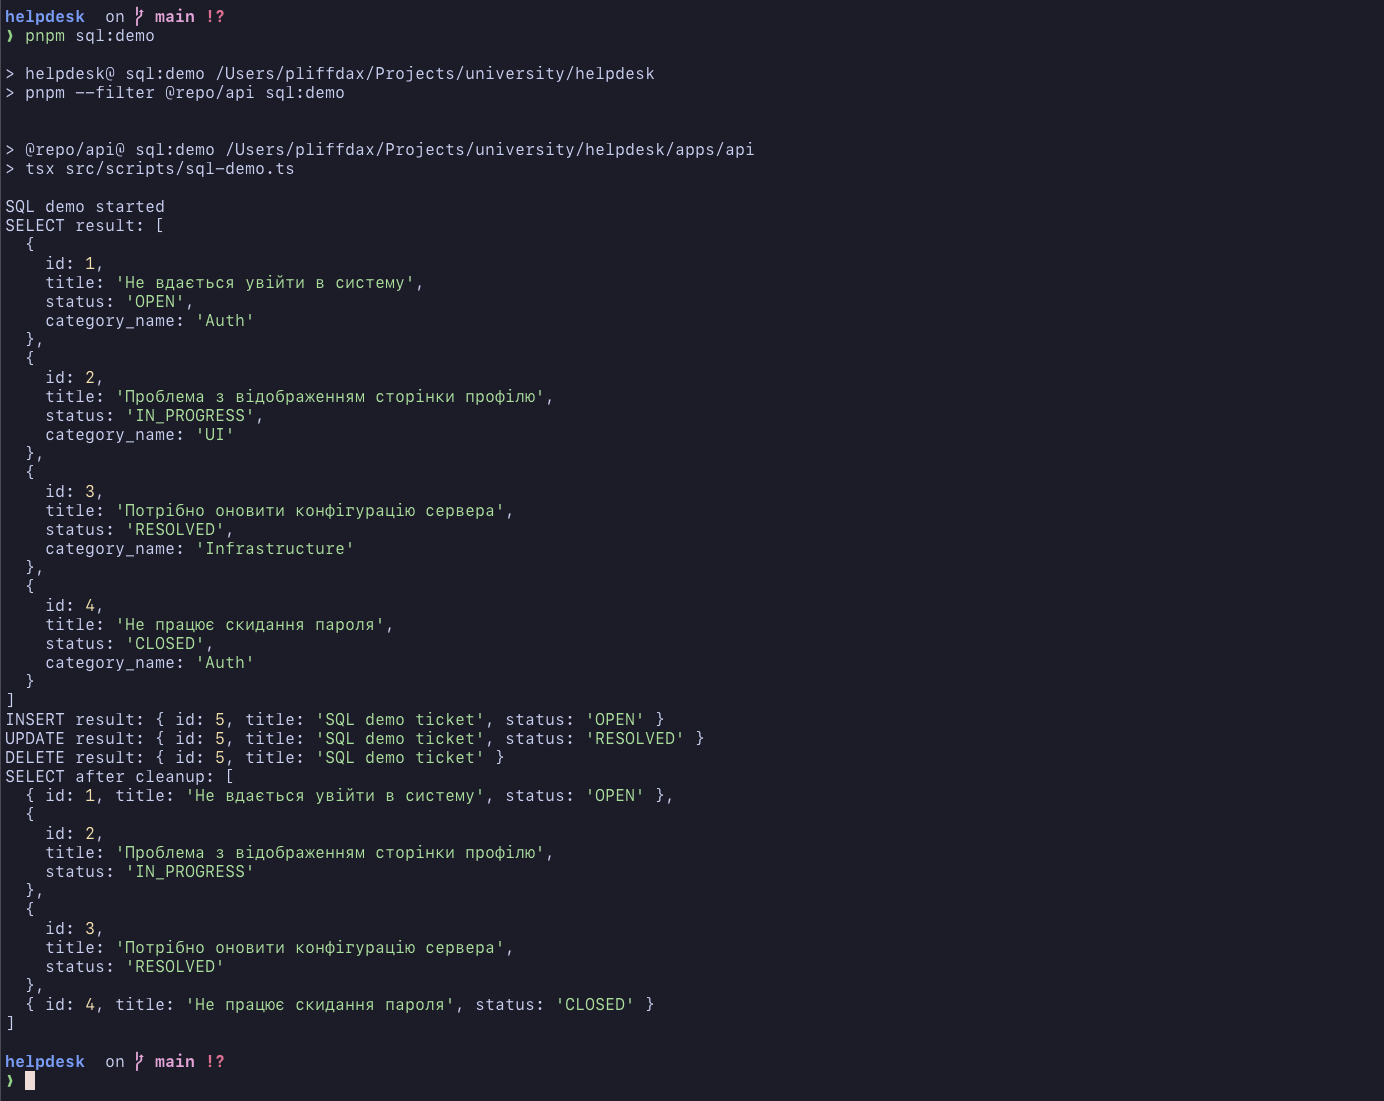Click category_name 'Auth' under id 4
The height and width of the screenshot is (1101, 1384).
pos(225,663)
